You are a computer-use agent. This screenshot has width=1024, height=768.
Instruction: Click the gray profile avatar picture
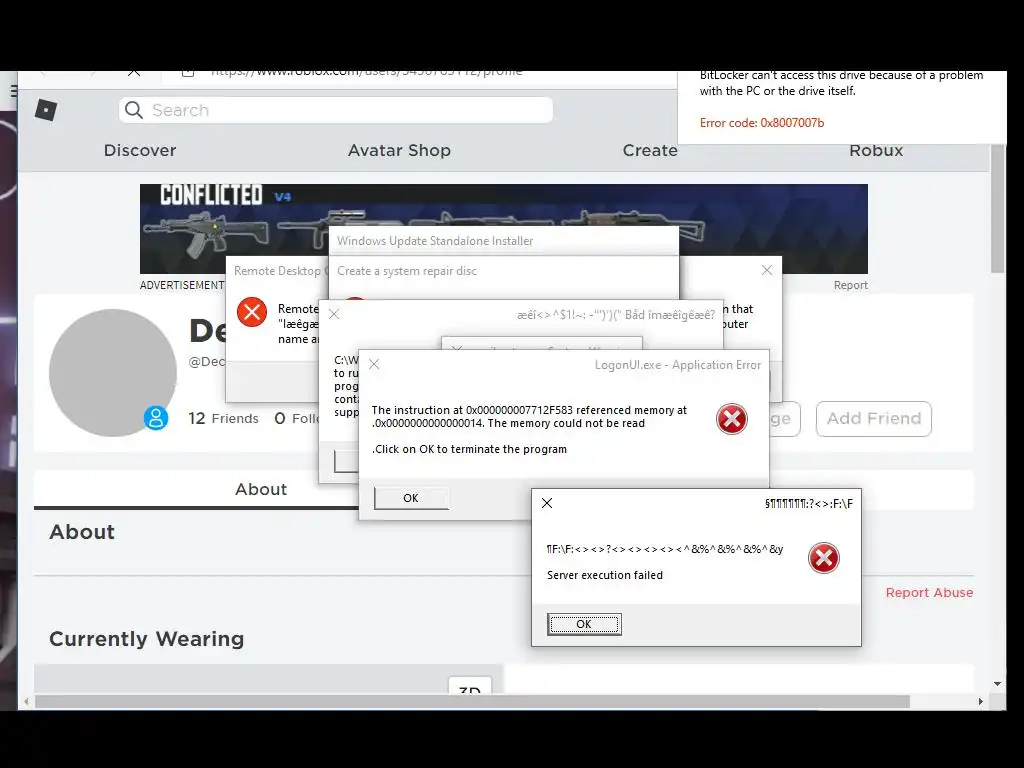(113, 372)
